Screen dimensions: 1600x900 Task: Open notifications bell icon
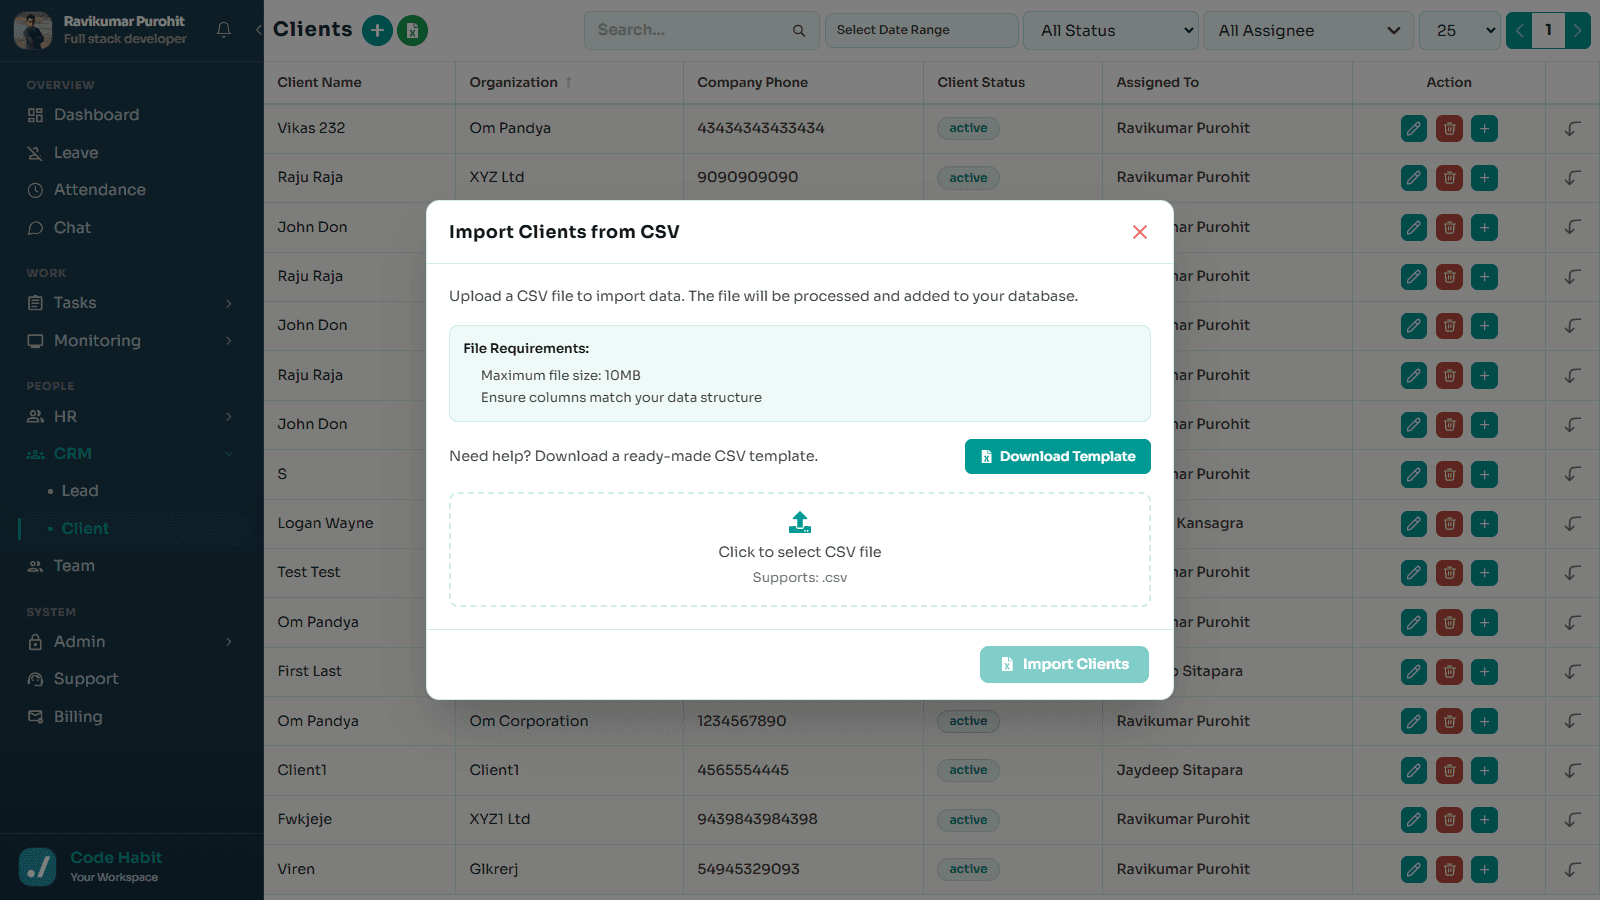pyautogui.click(x=224, y=30)
